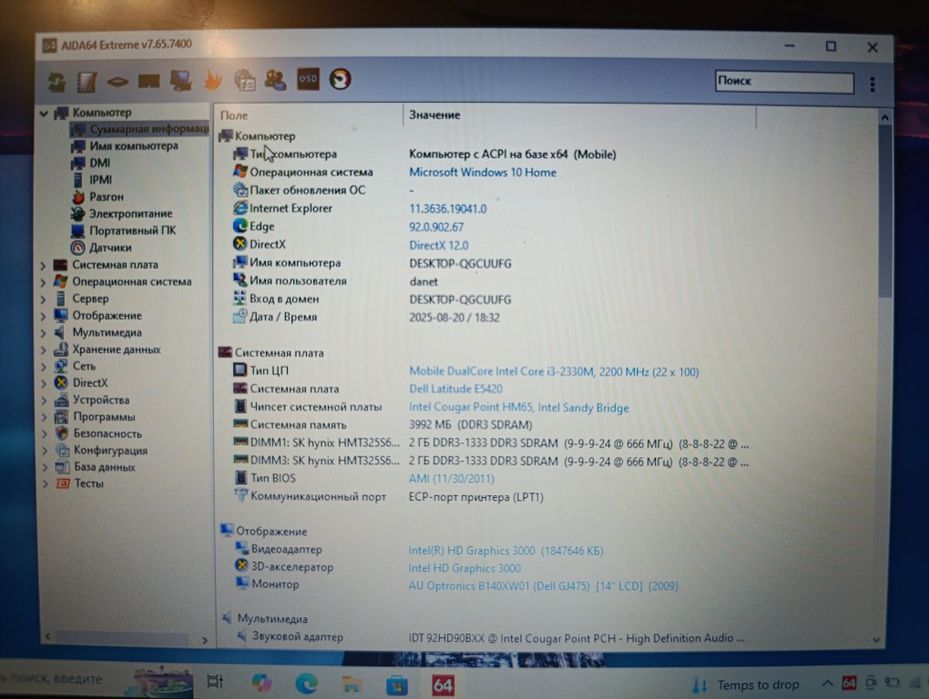This screenshot has width=929, height=699.
Task: Select Суммарная информация in the tree
Action: tap(139, 129)
